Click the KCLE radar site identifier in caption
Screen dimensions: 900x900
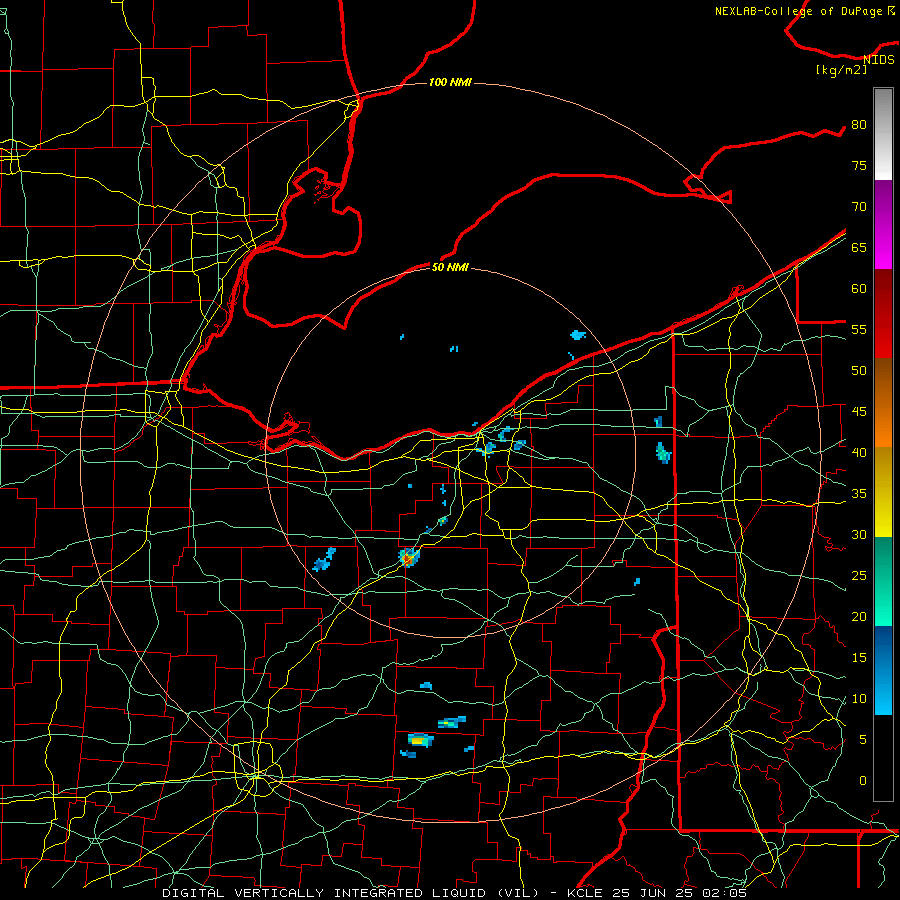coord(585,893)
